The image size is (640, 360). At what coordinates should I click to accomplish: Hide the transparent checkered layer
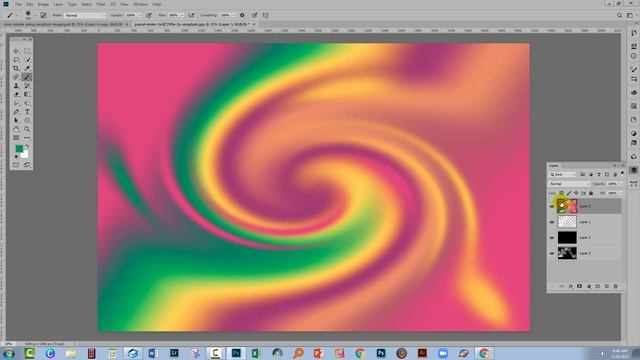(552, 222)
